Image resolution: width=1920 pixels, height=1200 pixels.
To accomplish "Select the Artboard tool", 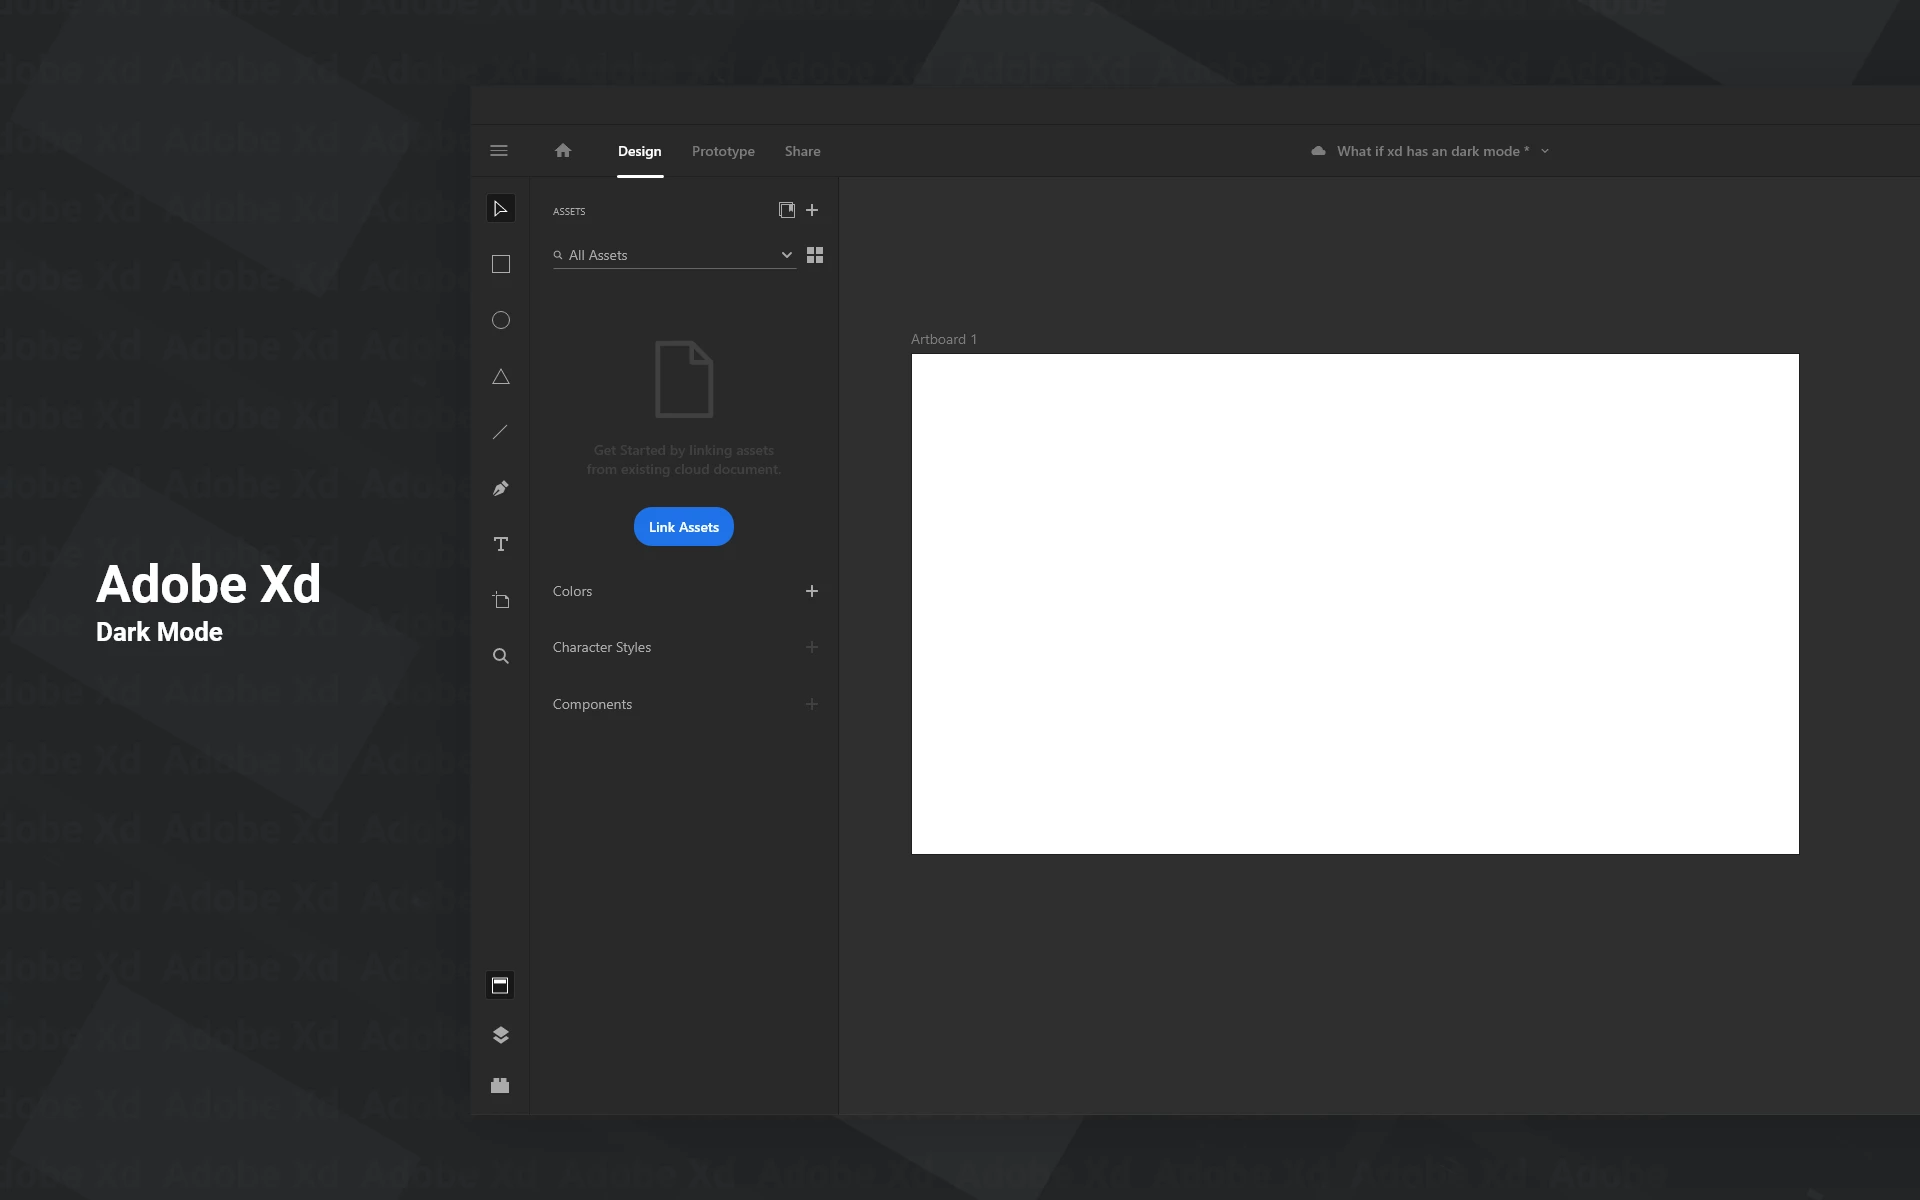I will 500,600.
